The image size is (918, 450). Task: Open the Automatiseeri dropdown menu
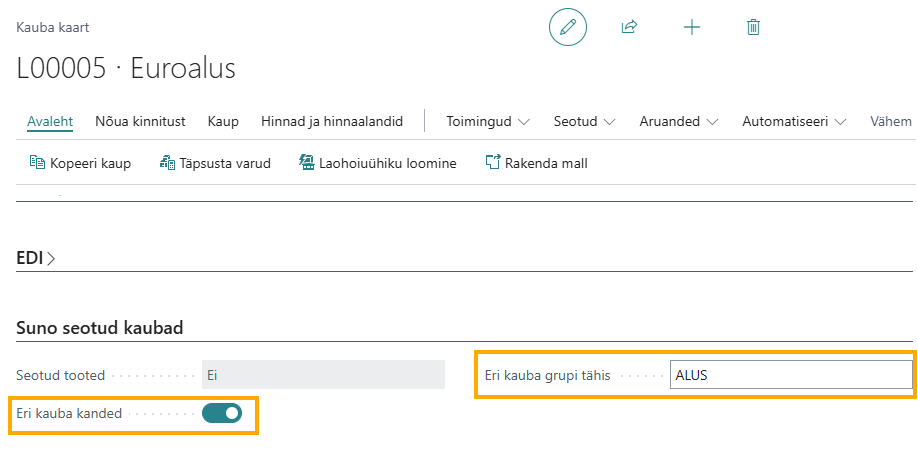(x=794, y=122)
